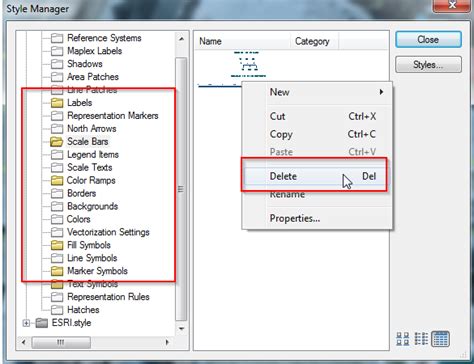The image size is (474, 364).
Task: Select the 'Marker Symbols' tree label
Action: (x=98, y=271)
